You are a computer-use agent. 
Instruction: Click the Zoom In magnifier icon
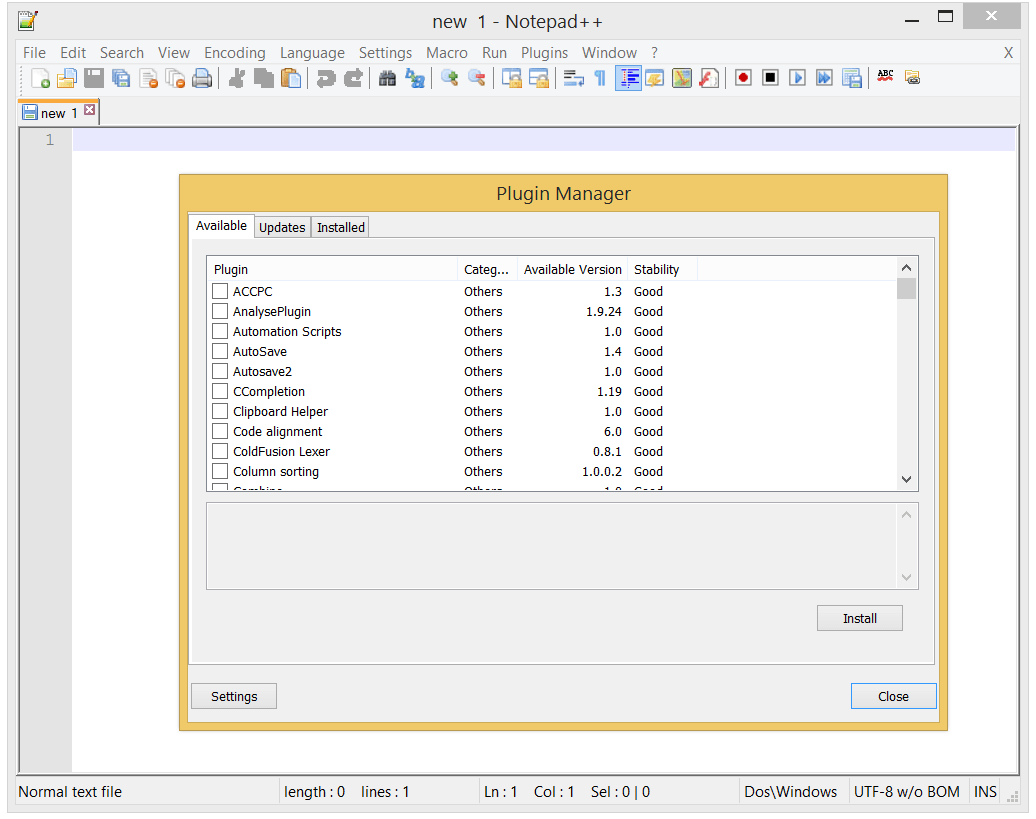[450, 78]
